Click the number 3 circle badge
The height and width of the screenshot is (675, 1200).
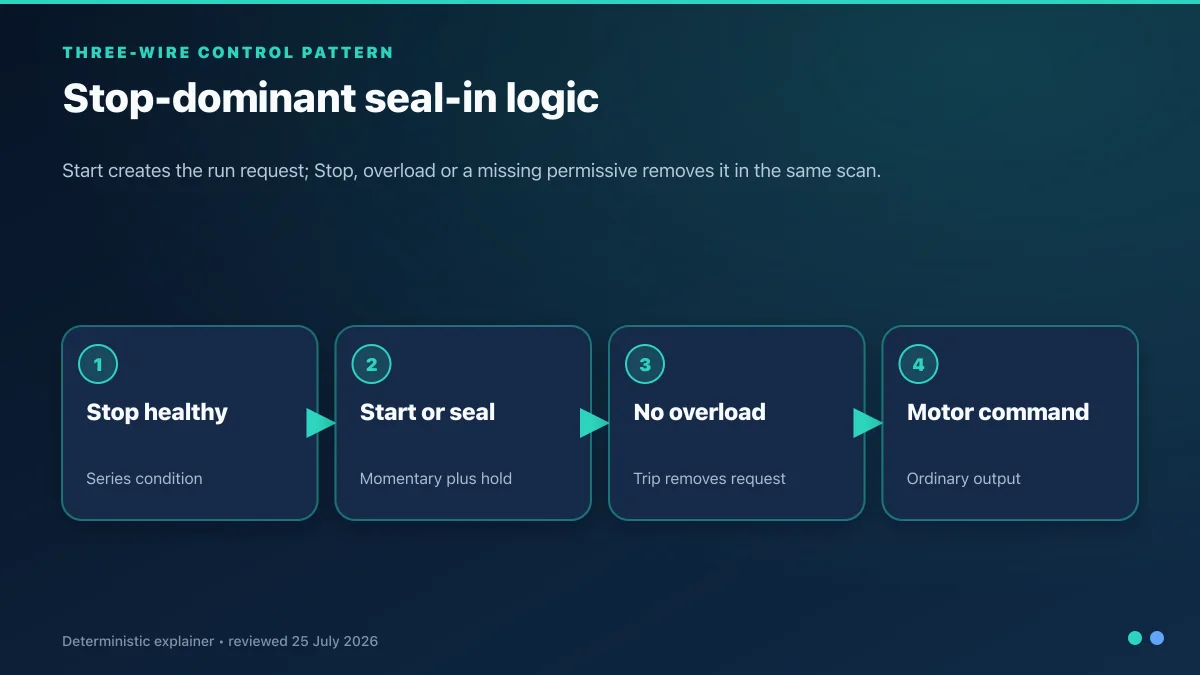(645, 364)
